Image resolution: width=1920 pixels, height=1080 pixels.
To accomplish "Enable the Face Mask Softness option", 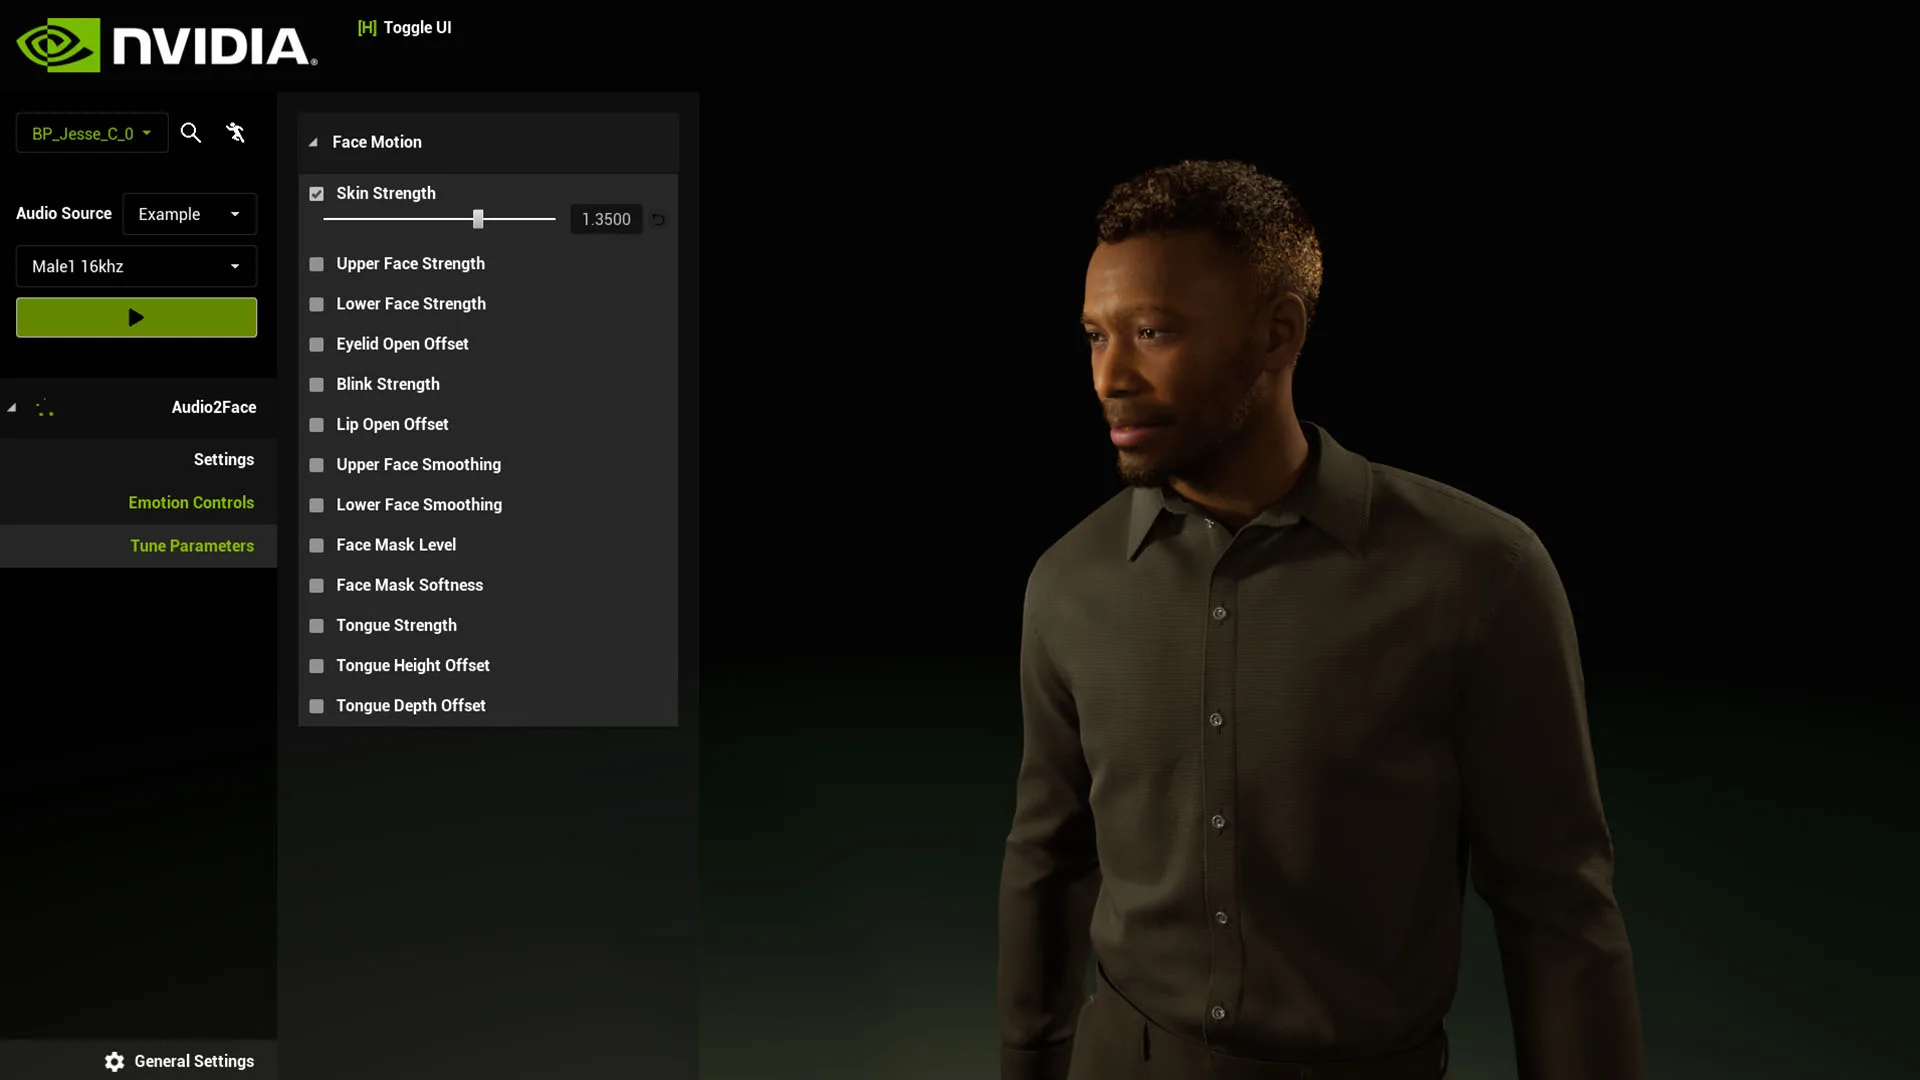I will coord(316,585).
